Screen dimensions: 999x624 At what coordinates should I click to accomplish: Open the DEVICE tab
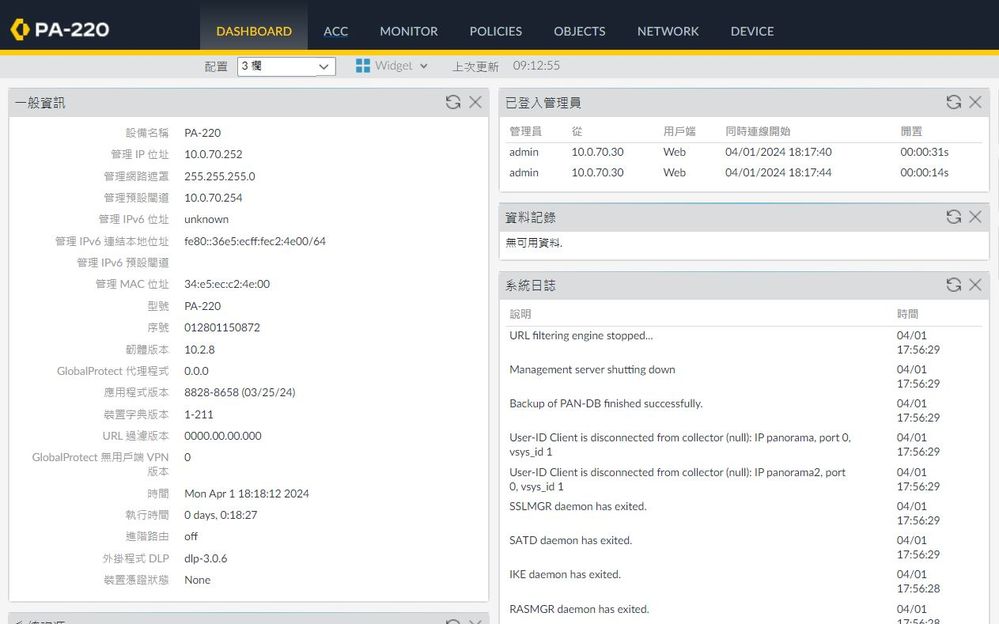pos(752,31)
